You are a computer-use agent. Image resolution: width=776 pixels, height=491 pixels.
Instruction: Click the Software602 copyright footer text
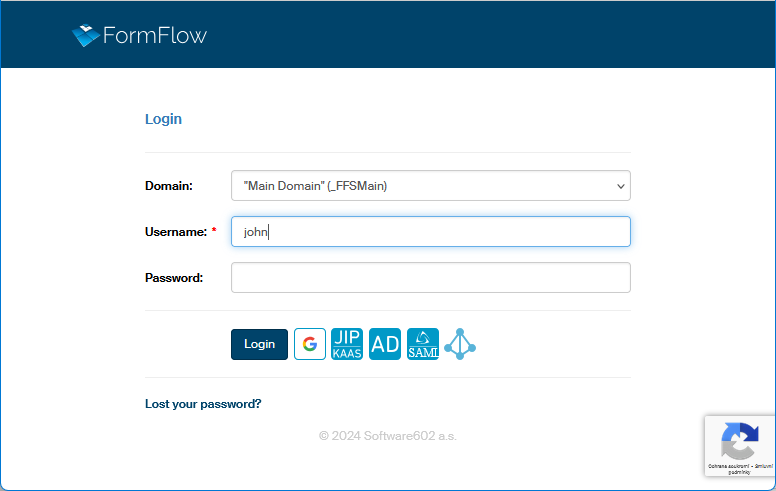388,436
